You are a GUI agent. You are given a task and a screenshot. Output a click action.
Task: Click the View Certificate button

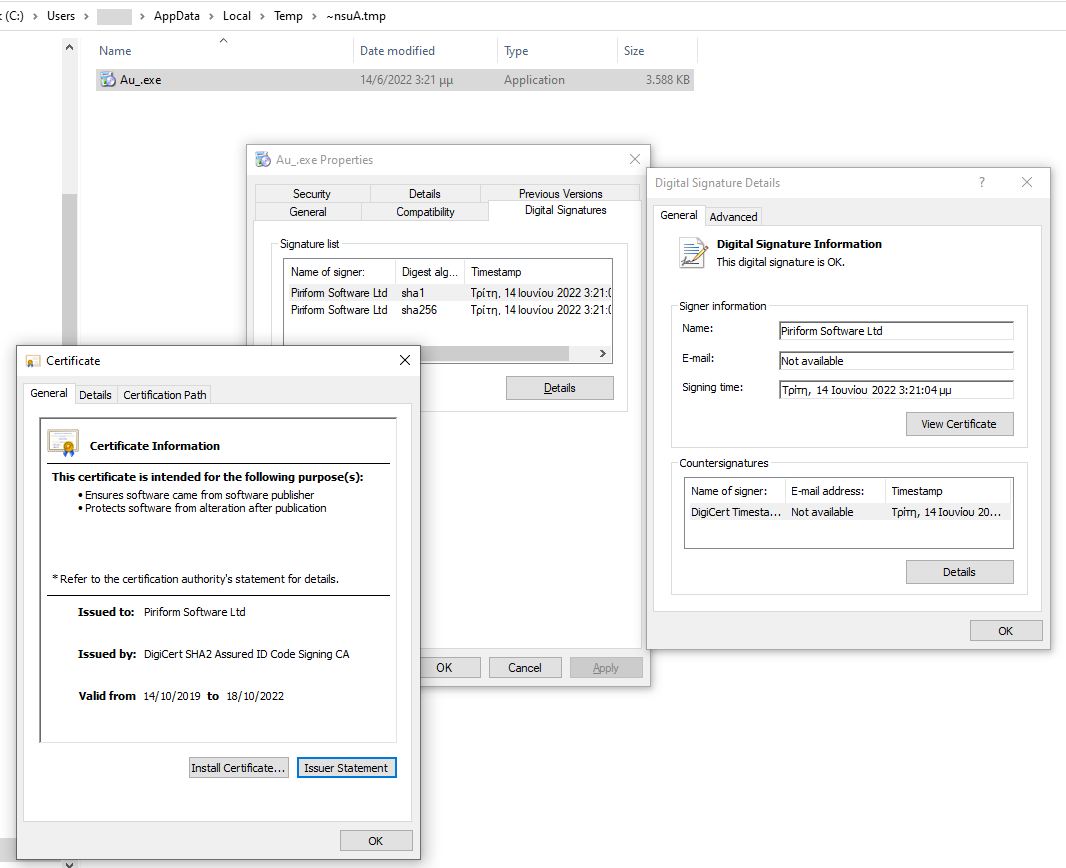click(x=959, y=424)
